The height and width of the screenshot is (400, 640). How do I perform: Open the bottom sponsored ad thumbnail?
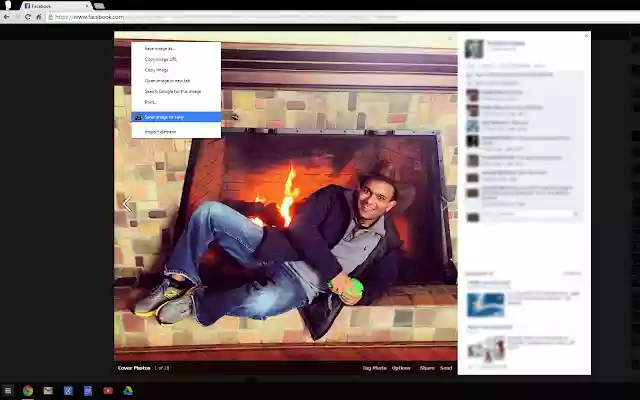click(486, 349)
